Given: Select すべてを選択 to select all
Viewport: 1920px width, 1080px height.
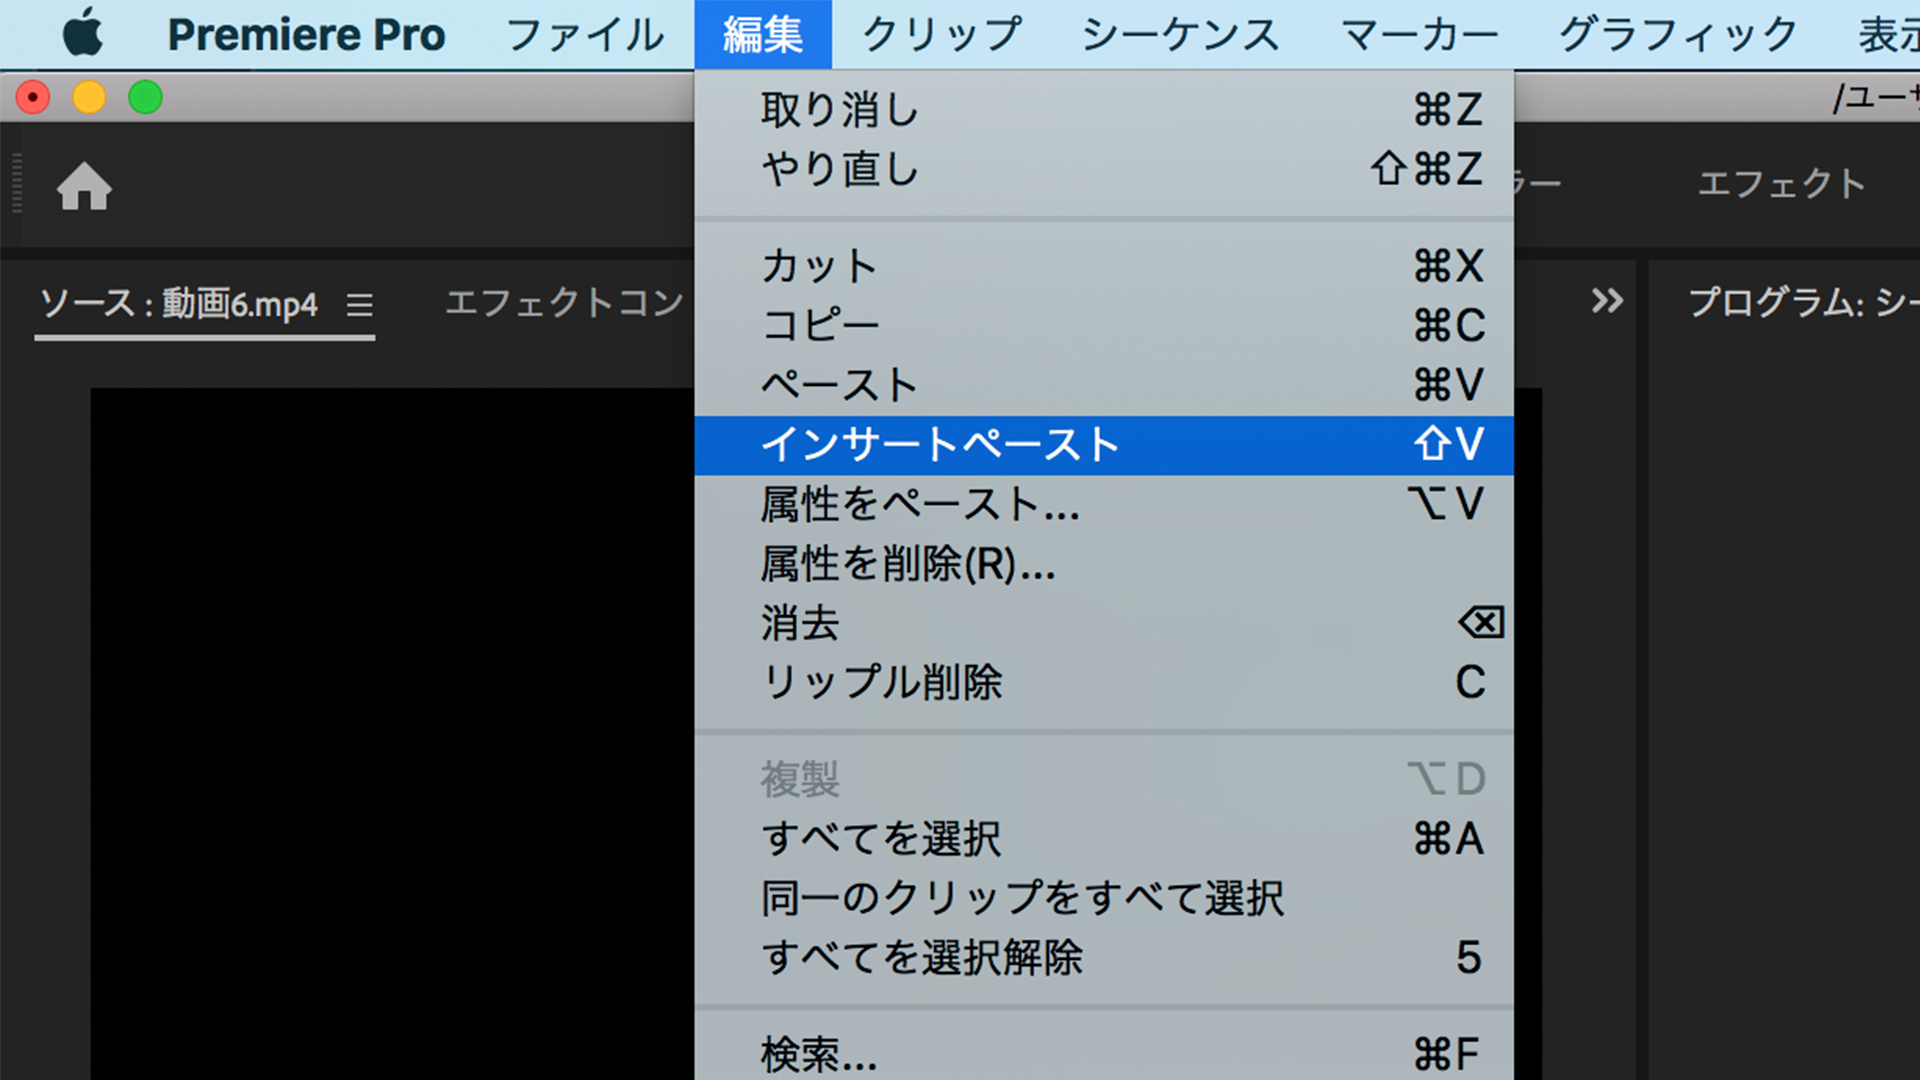Looking at the screenshot, I should 882,838.
